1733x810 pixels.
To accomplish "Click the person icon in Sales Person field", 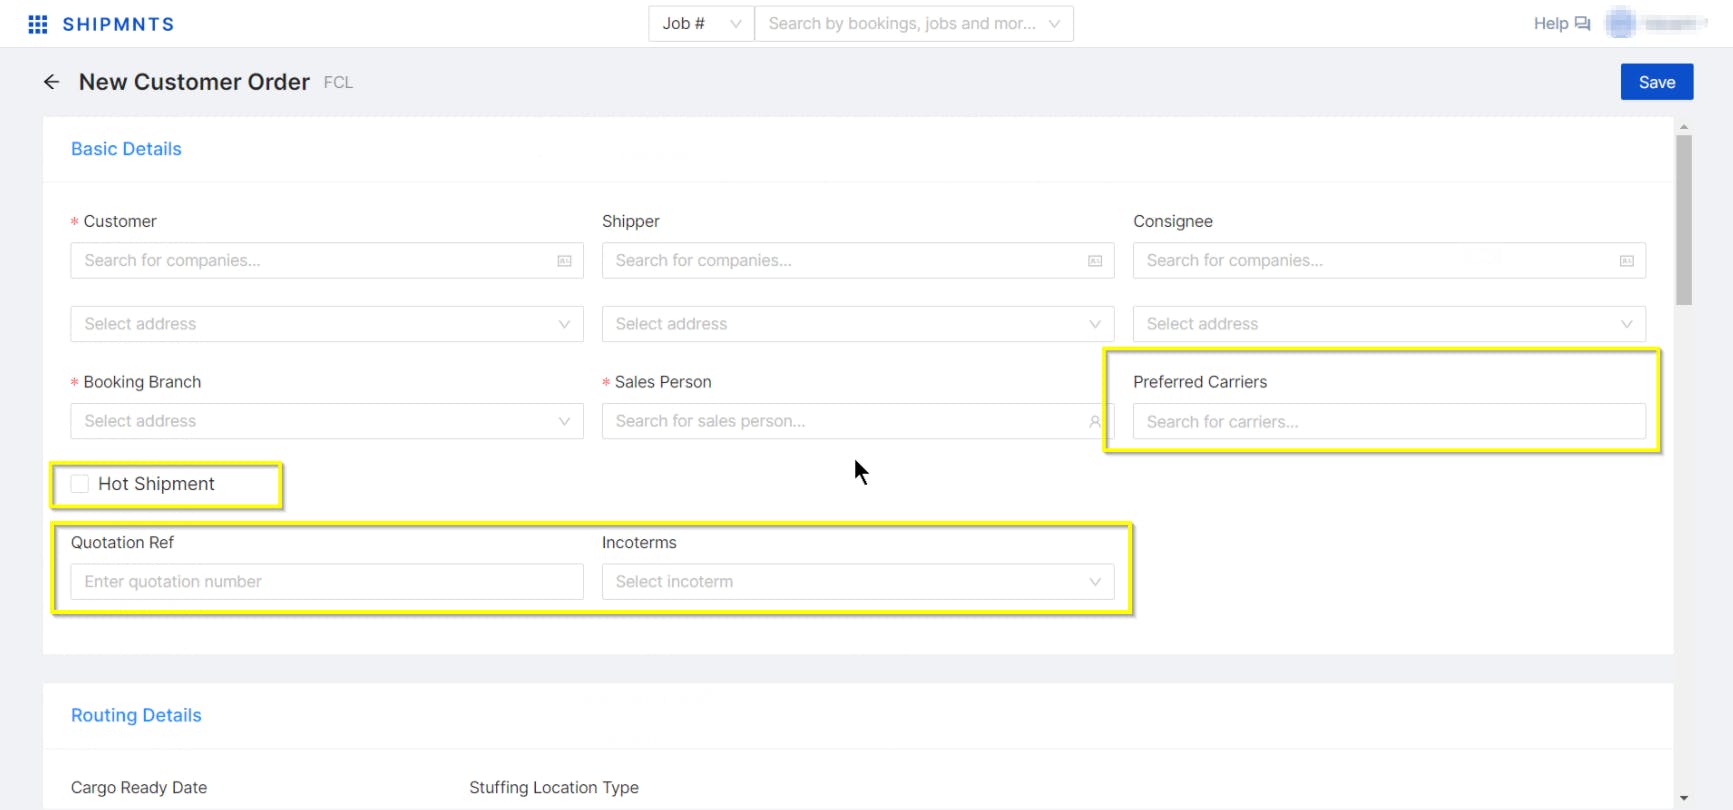I will coord(1095,422).
